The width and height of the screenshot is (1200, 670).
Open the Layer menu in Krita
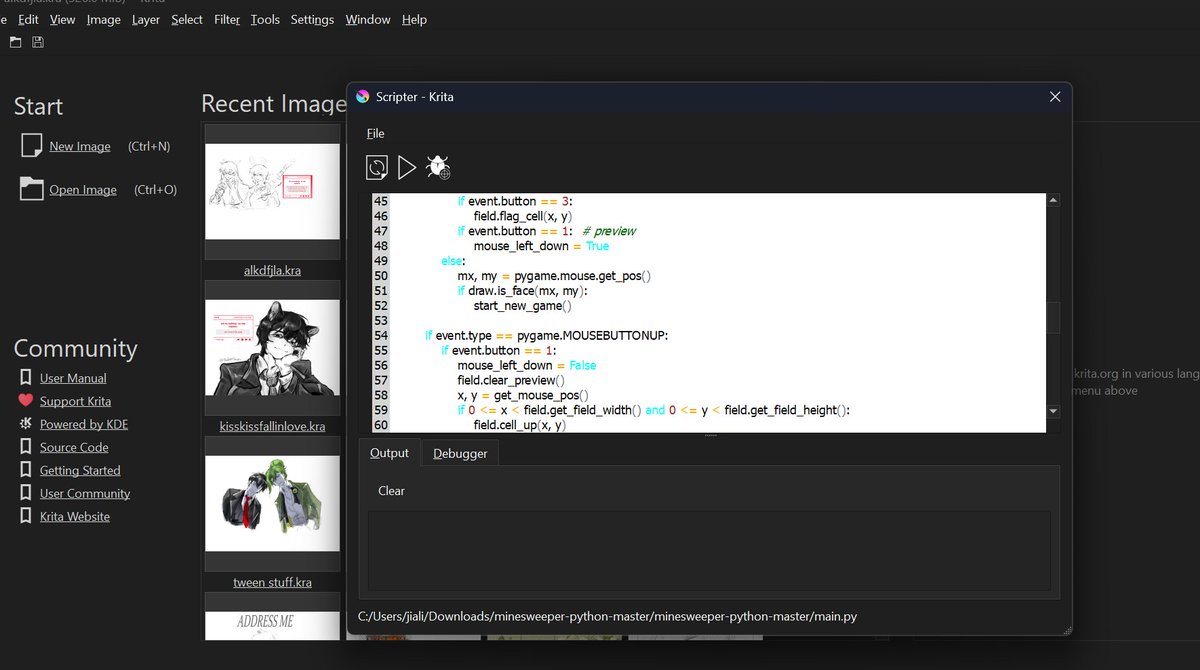[146, 19]
